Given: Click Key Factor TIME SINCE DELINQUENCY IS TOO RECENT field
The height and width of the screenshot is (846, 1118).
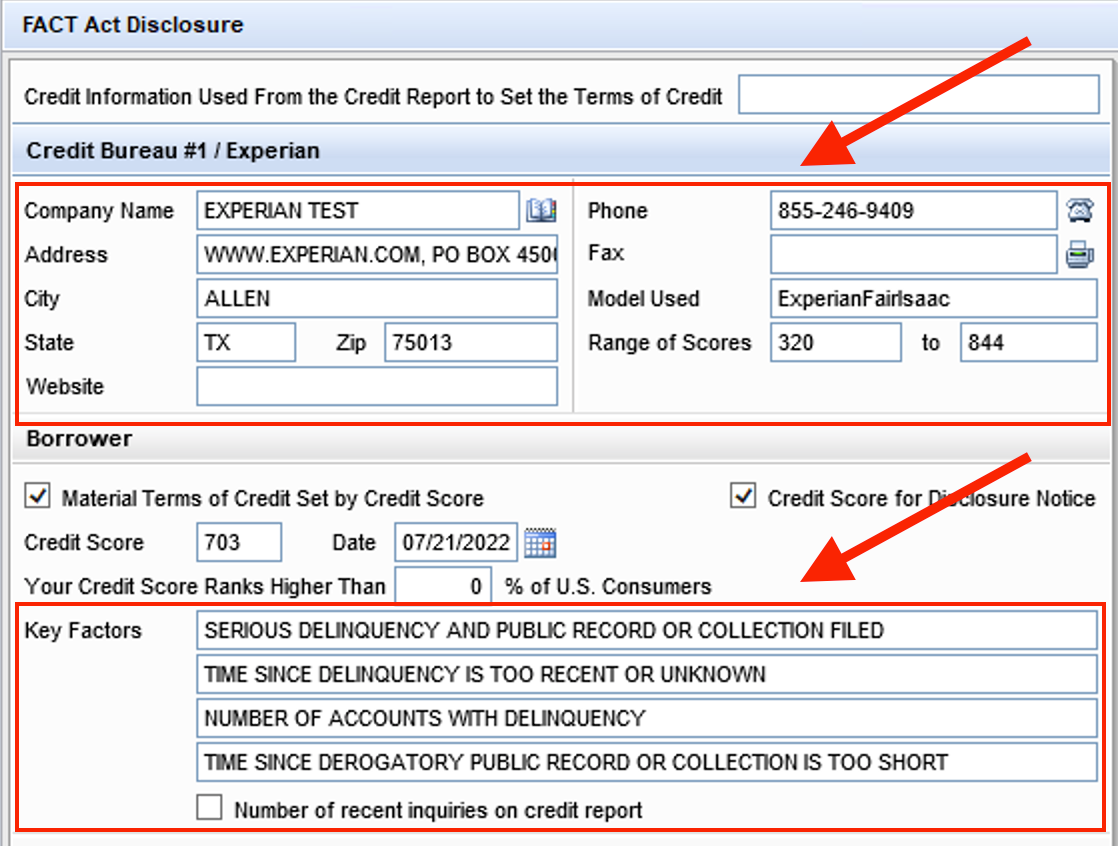Looking at the screenshot, I should (647, 674).
